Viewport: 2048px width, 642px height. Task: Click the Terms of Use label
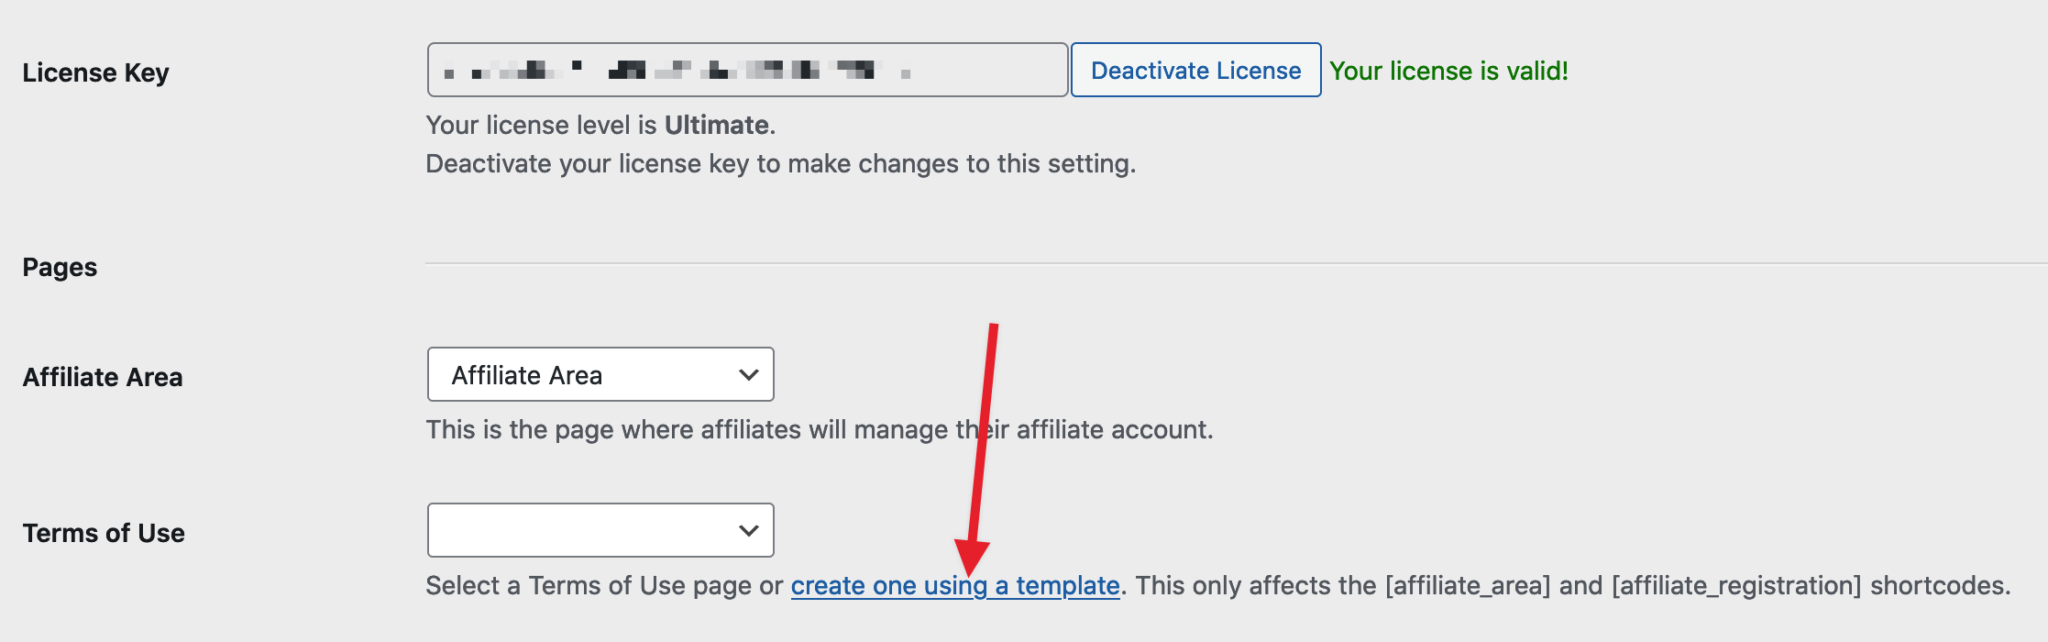click(x=104, y=532)
